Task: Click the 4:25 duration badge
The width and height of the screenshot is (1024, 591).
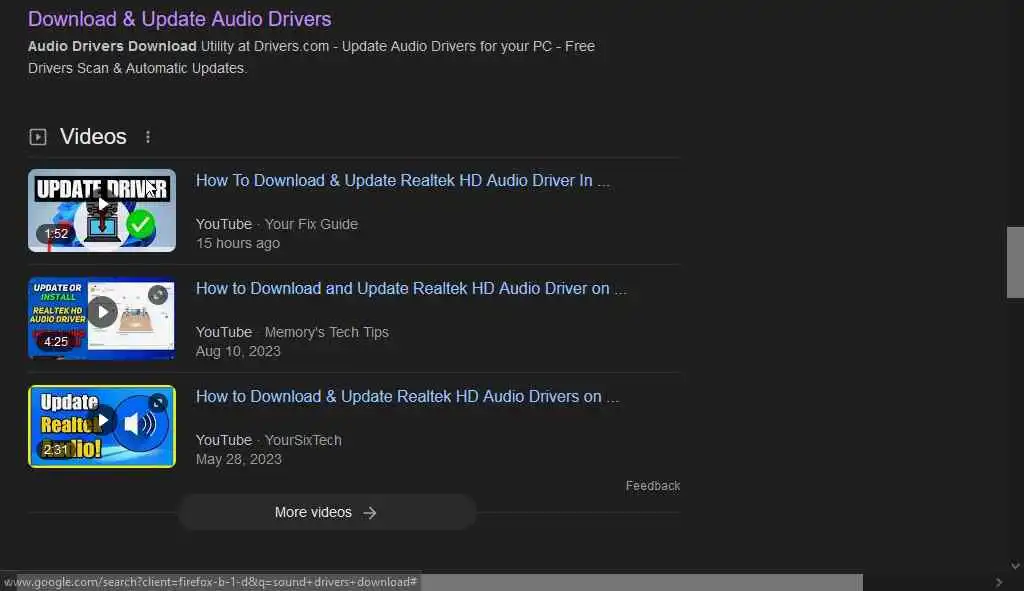Action: [x=56, y=342]
